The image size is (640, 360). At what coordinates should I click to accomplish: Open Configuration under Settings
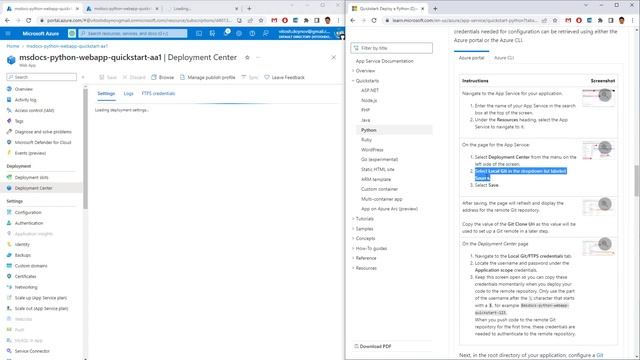28,213
